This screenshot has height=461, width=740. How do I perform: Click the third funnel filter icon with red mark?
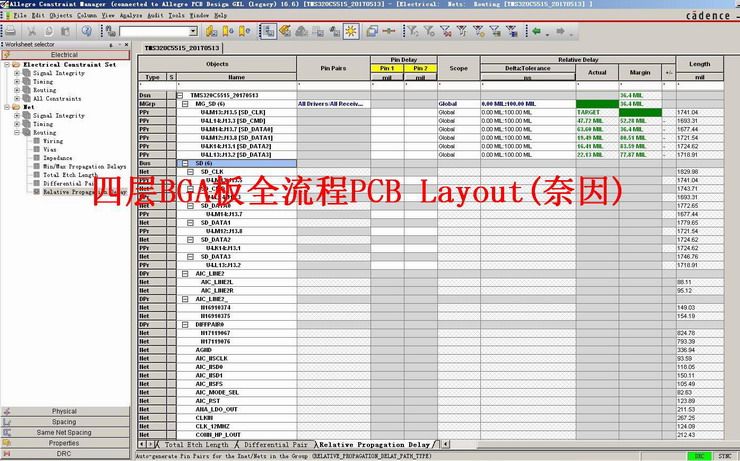(x=445, y=32)
